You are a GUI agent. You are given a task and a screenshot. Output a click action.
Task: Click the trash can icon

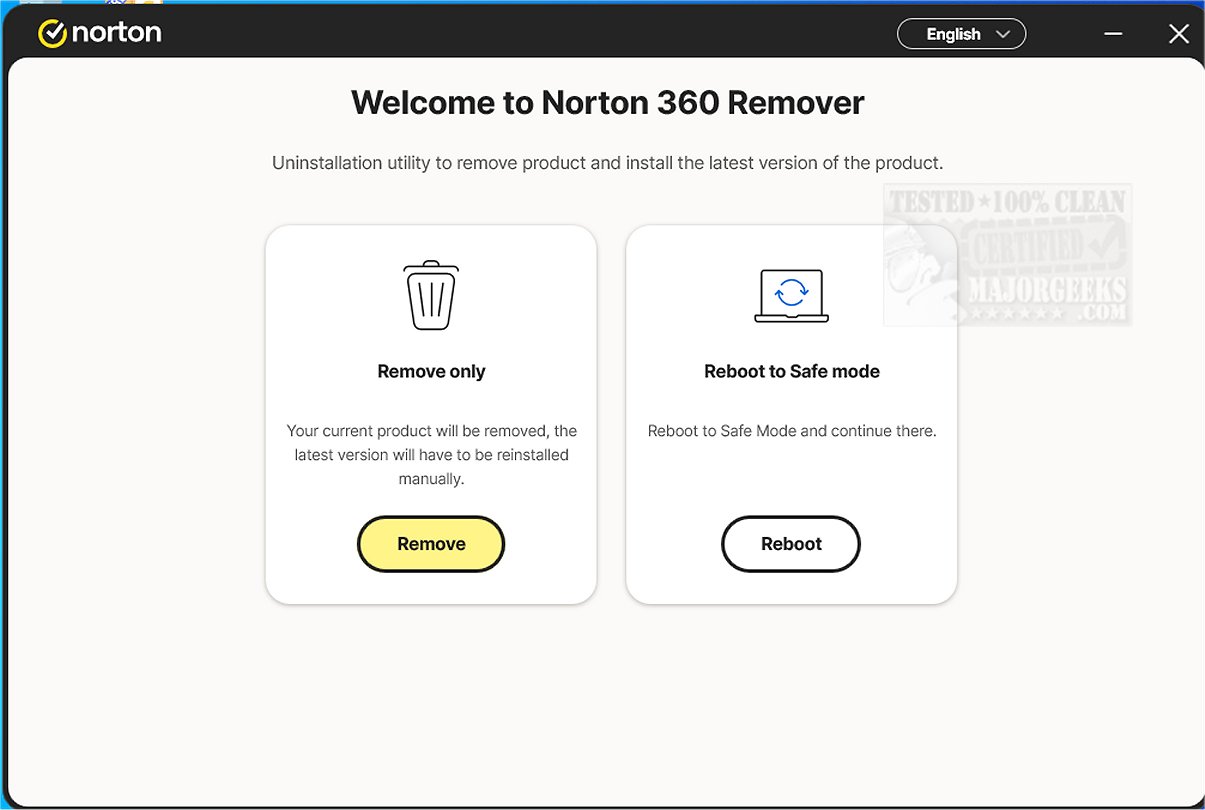point(431,296)
